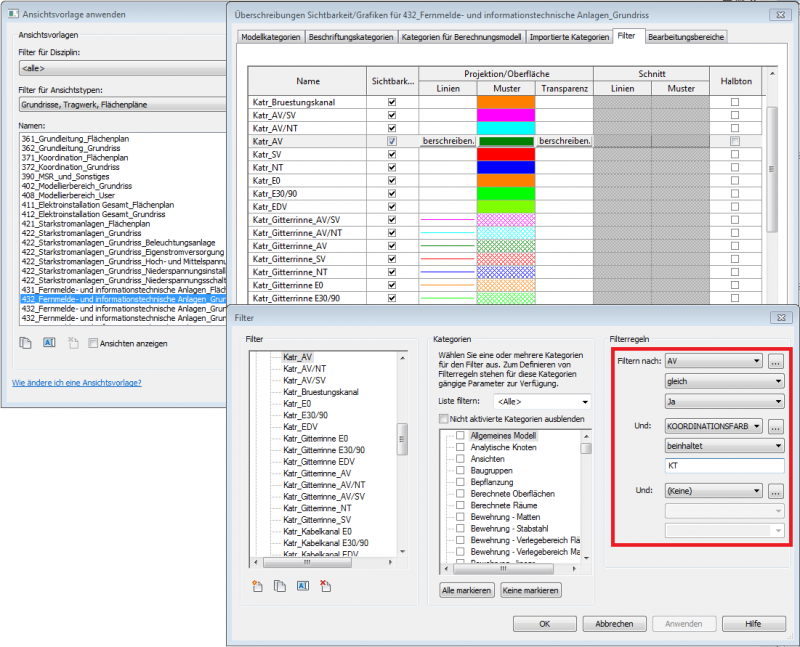The width and height of the screenshot is (800, 647).
Task: Click the duplicate filter icon in Filter dialog
Action: click(281, 586)
